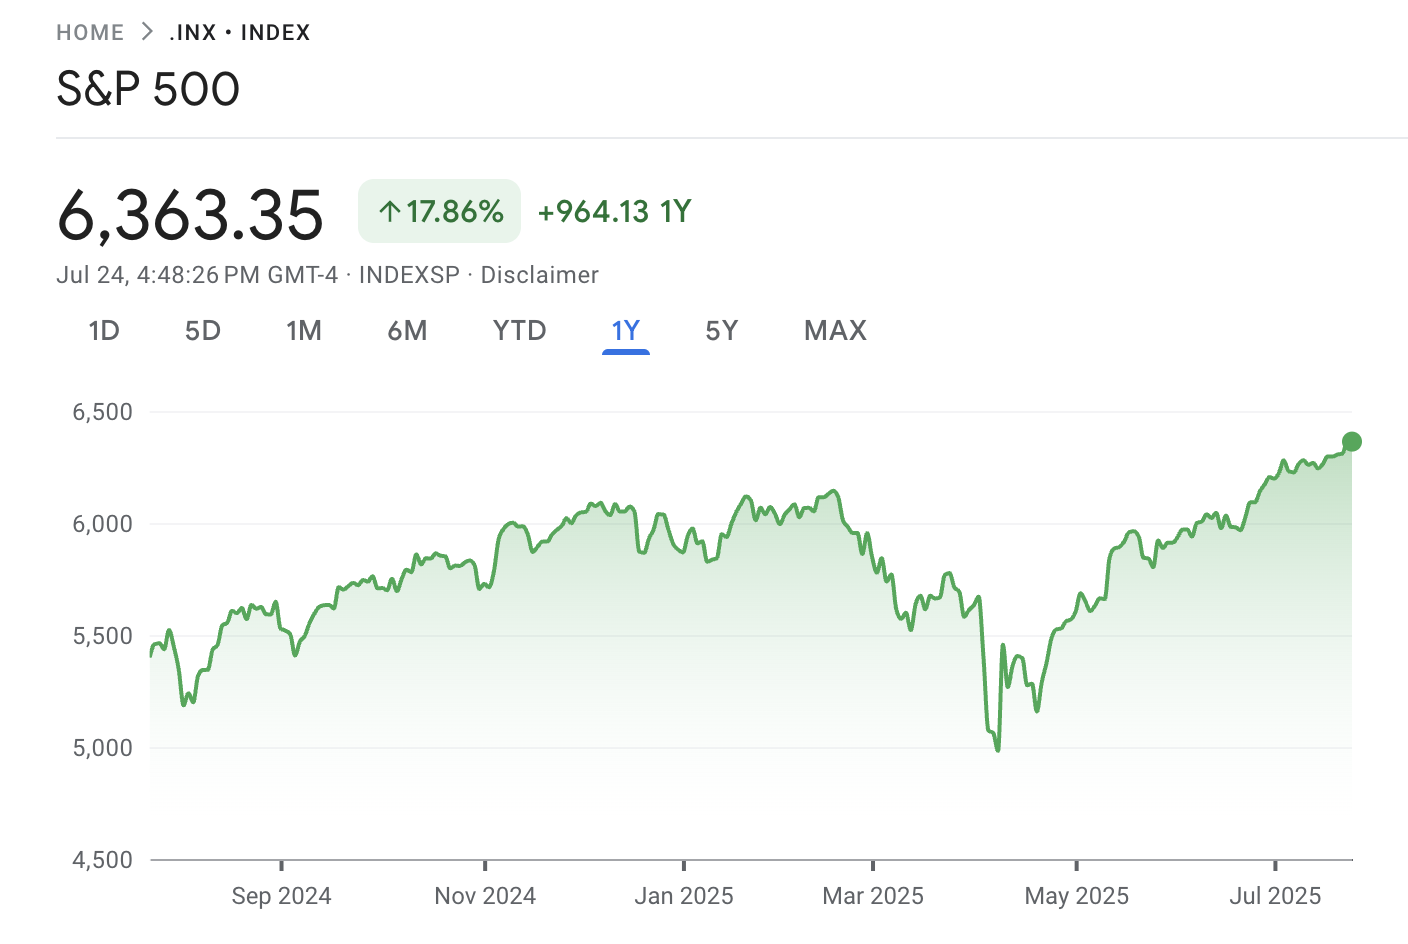Viewport: 1408px width, 944px height.
Task: Choose the YTD time range tab
Action: [x=520, y=331]
